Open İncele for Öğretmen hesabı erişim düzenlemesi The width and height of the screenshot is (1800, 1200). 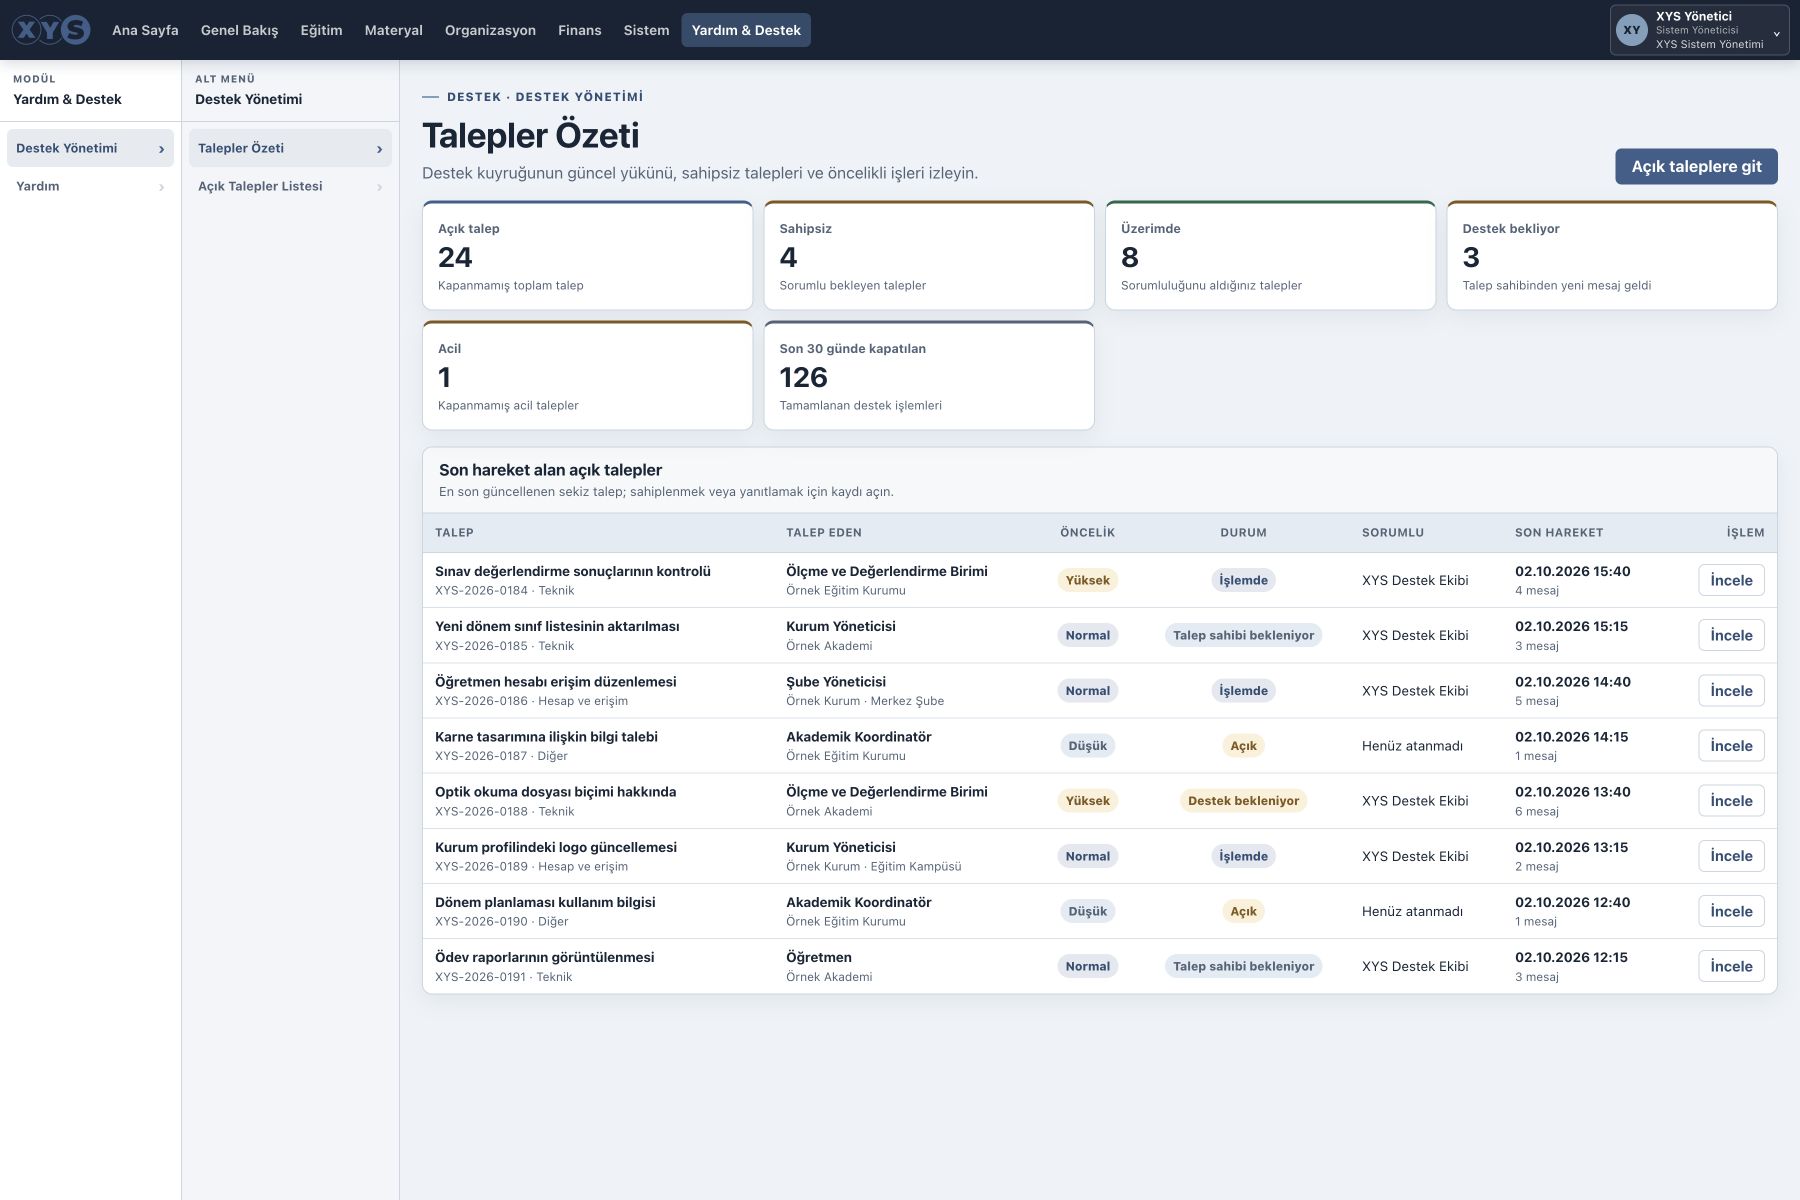1731,690
